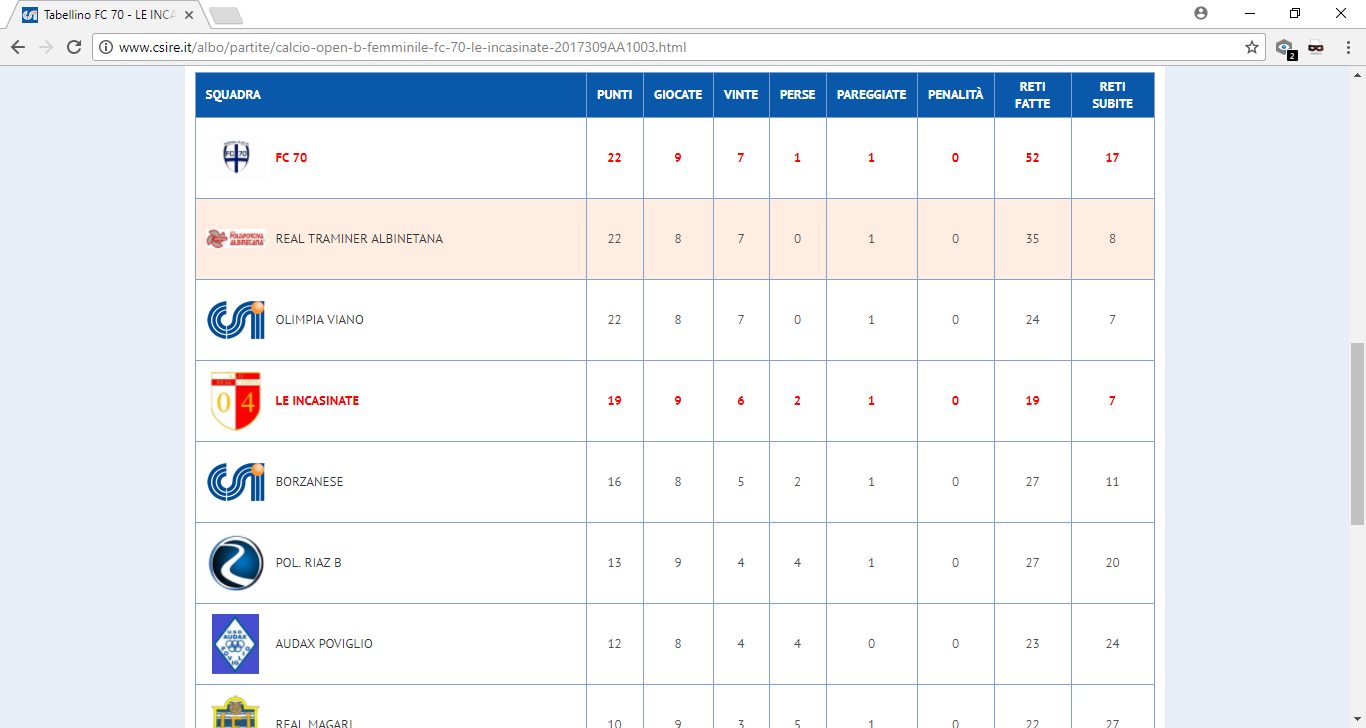
Task: Click the VINTE column header
Action: [x=741, y=95]
